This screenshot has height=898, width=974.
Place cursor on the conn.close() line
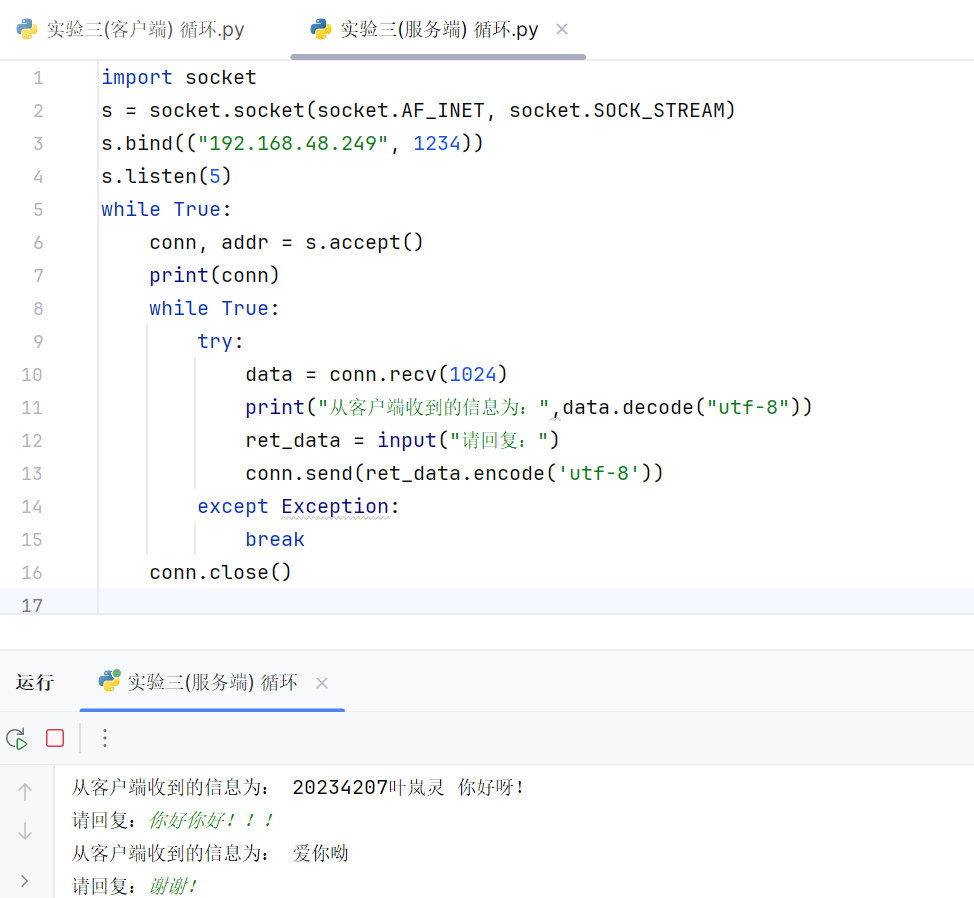pyautogui.click(x=220, y=572)
